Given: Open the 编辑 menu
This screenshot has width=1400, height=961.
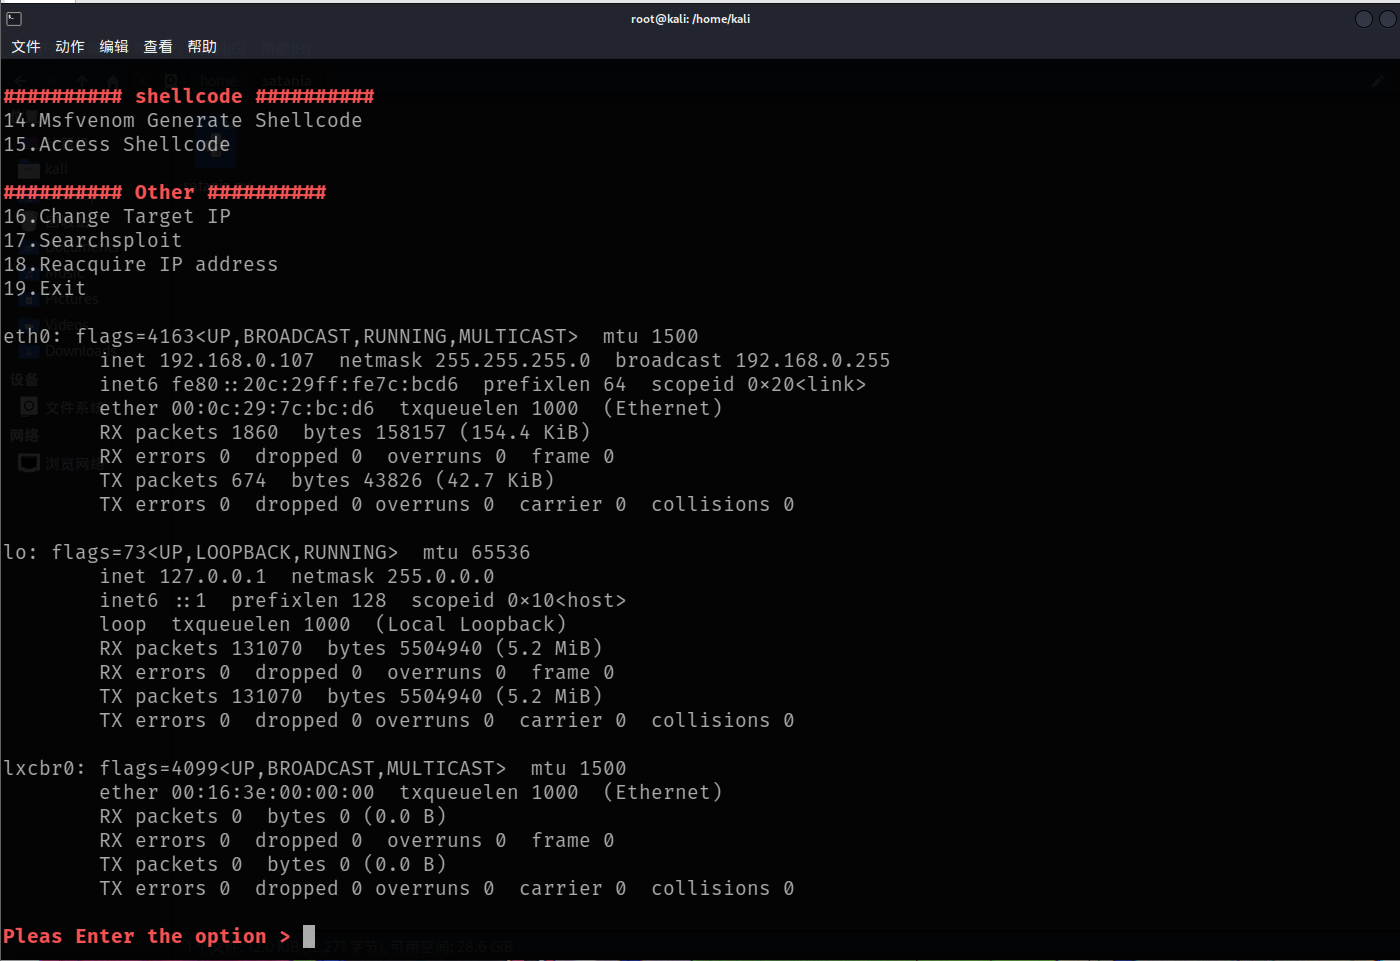Looking at the screenshot, I should point(114,47).
